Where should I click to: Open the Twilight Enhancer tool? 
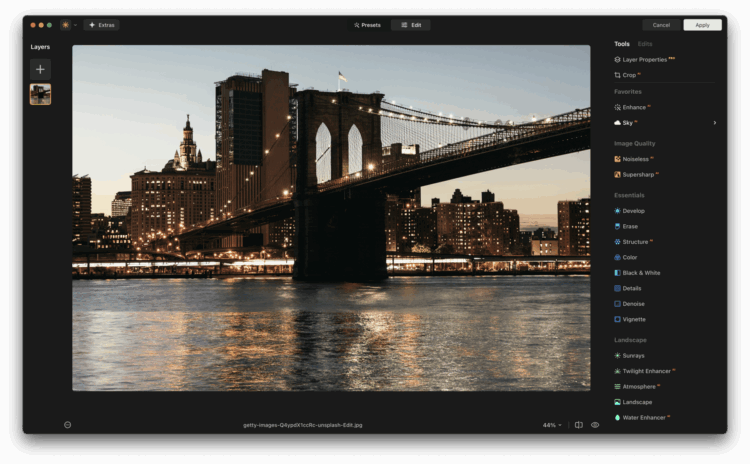pyautogui.click(x=646, y=371)
